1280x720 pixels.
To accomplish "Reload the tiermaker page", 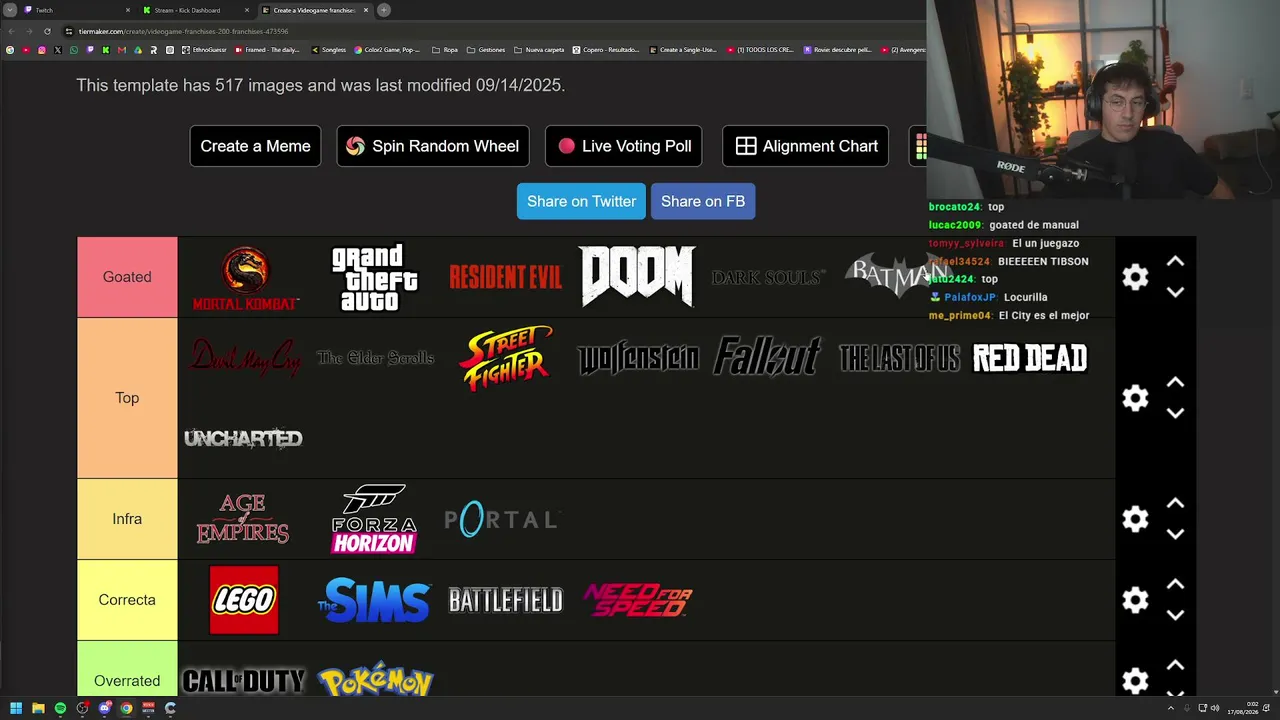I will click(47, 31).
